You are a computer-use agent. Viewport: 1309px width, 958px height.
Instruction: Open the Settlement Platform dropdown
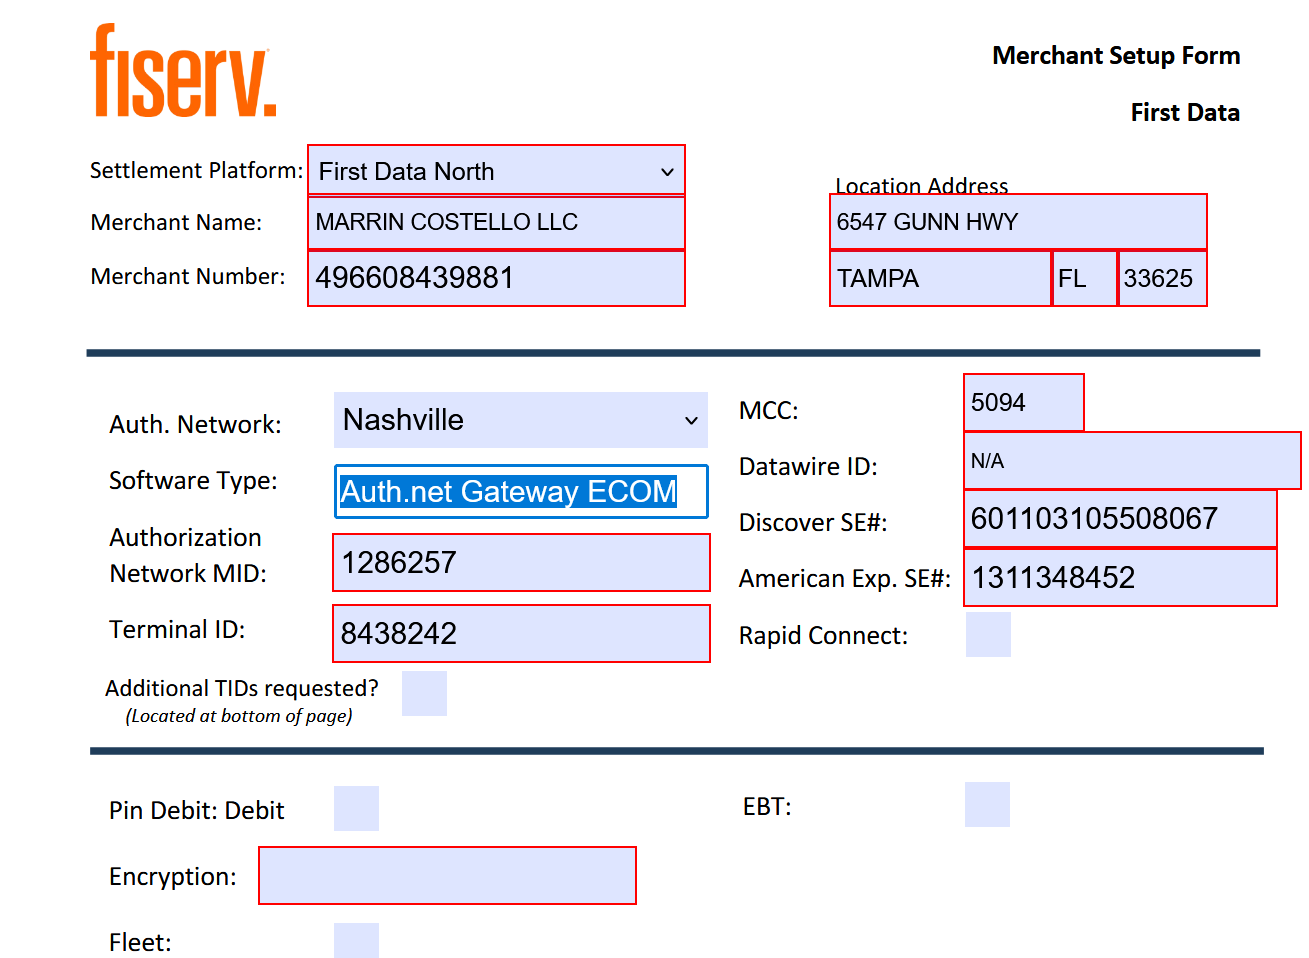[x=496, y=171]
